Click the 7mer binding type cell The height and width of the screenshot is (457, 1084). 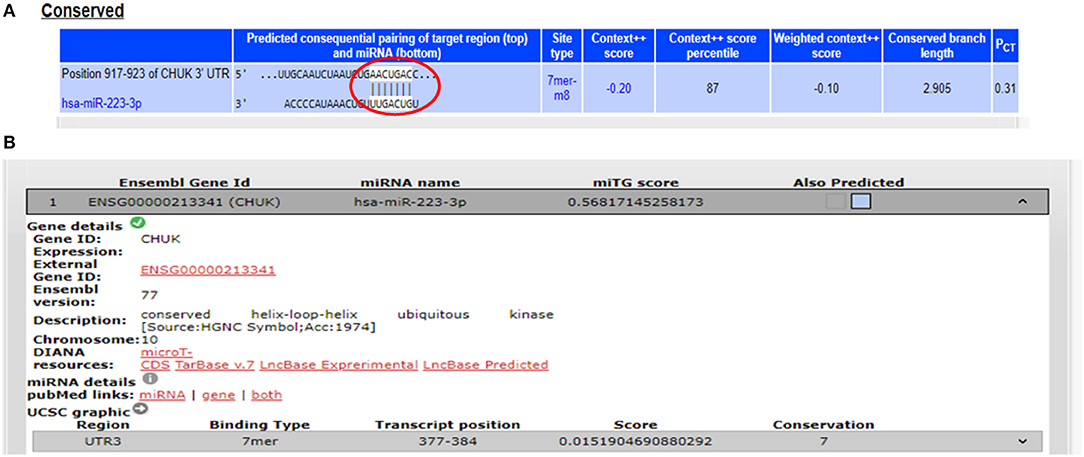[x=260, y=440]
